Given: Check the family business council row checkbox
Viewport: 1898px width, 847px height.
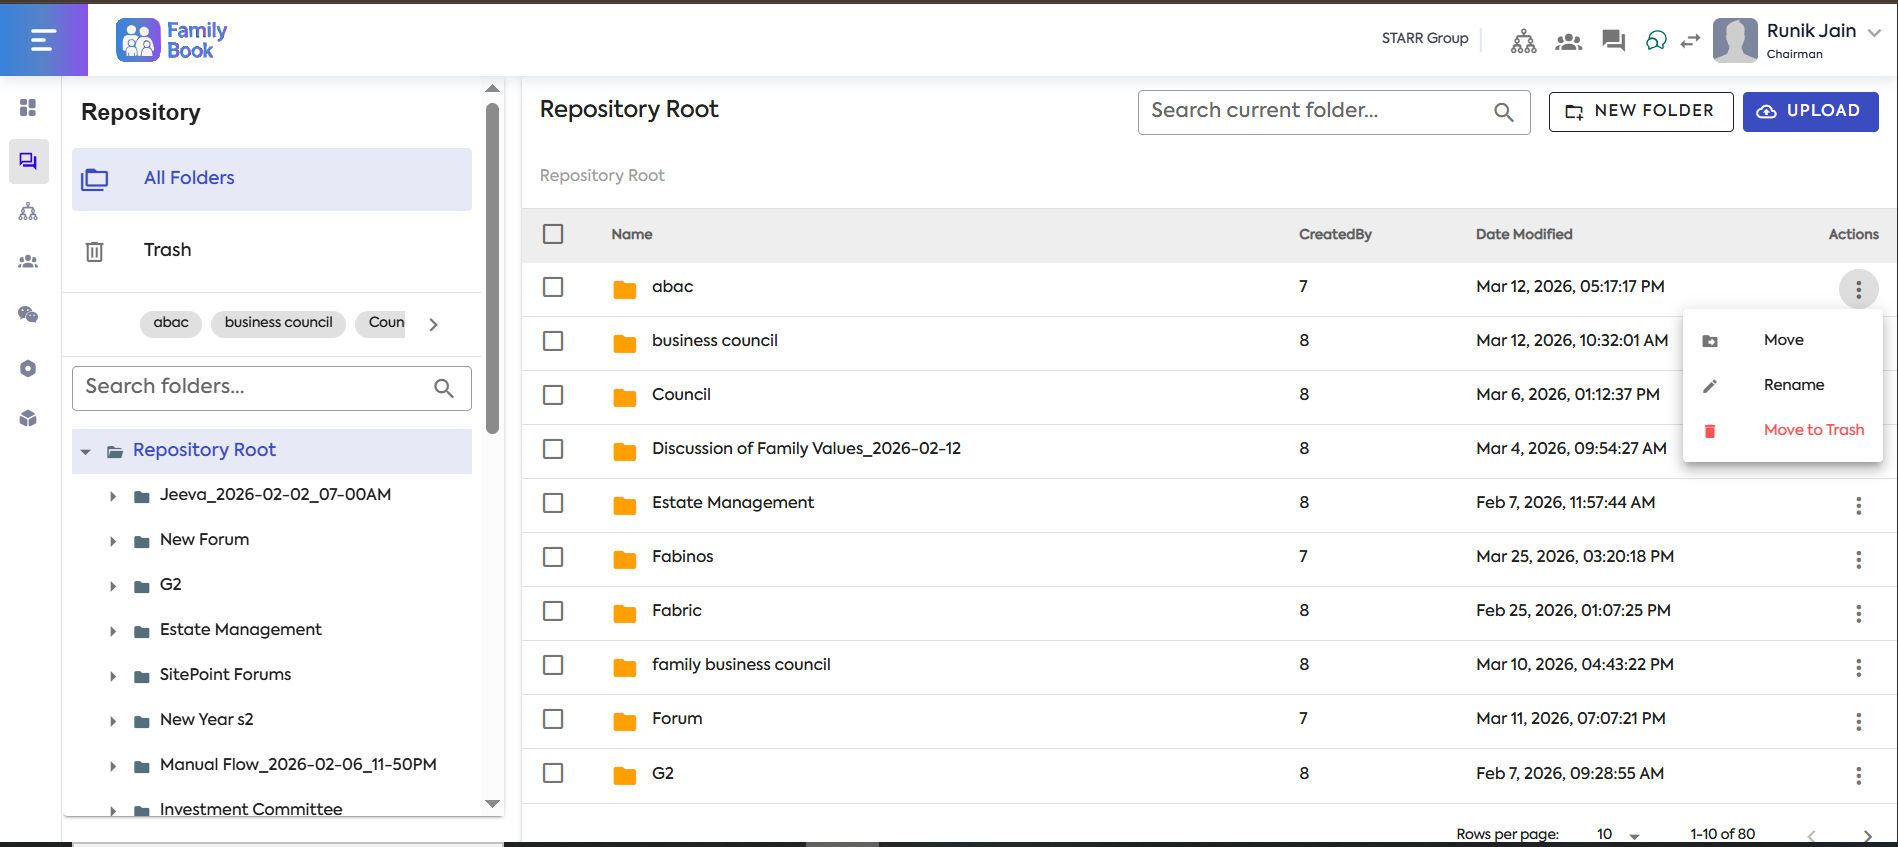Looking at the screenshot, I should [553, 665].
